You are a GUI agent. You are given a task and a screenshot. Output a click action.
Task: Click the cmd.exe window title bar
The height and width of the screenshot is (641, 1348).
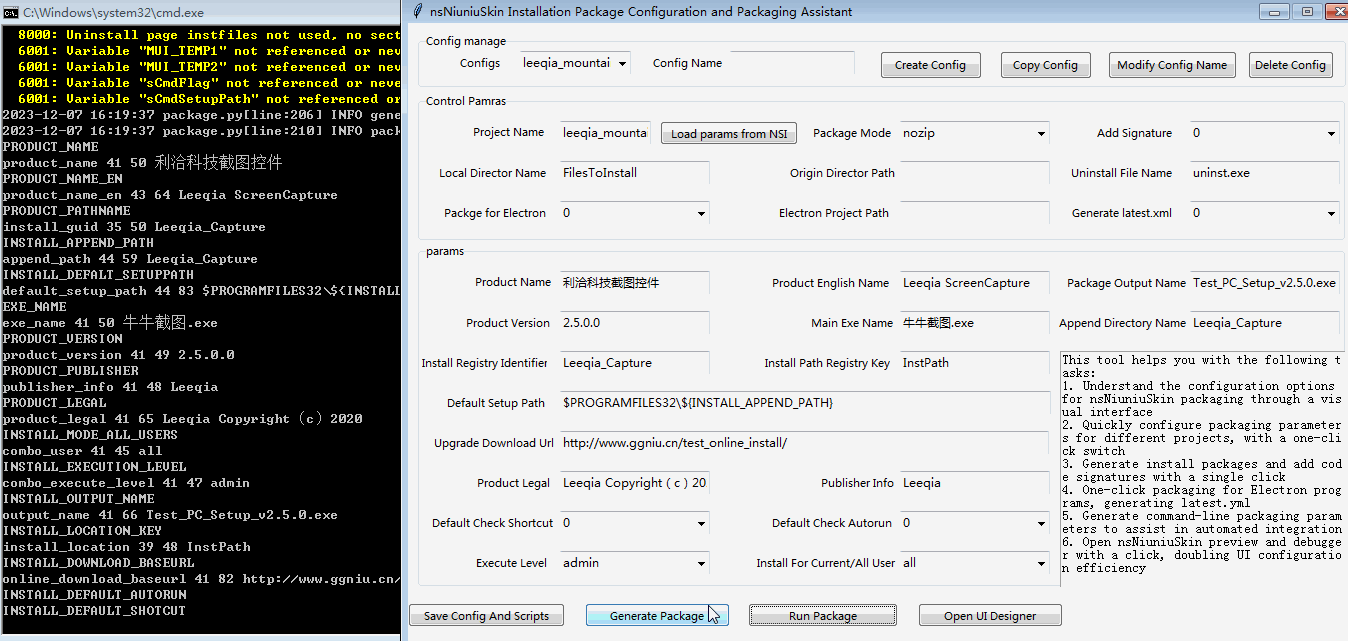[x=200, y=12]
